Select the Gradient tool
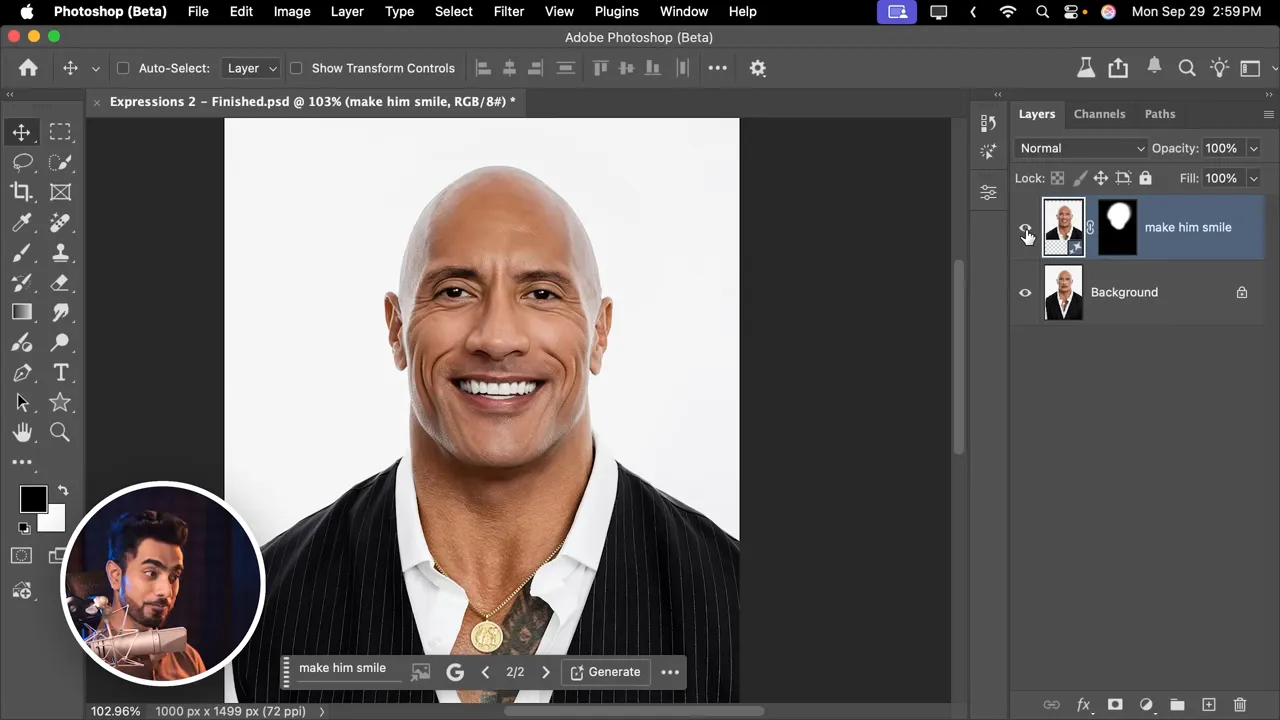 22,312
